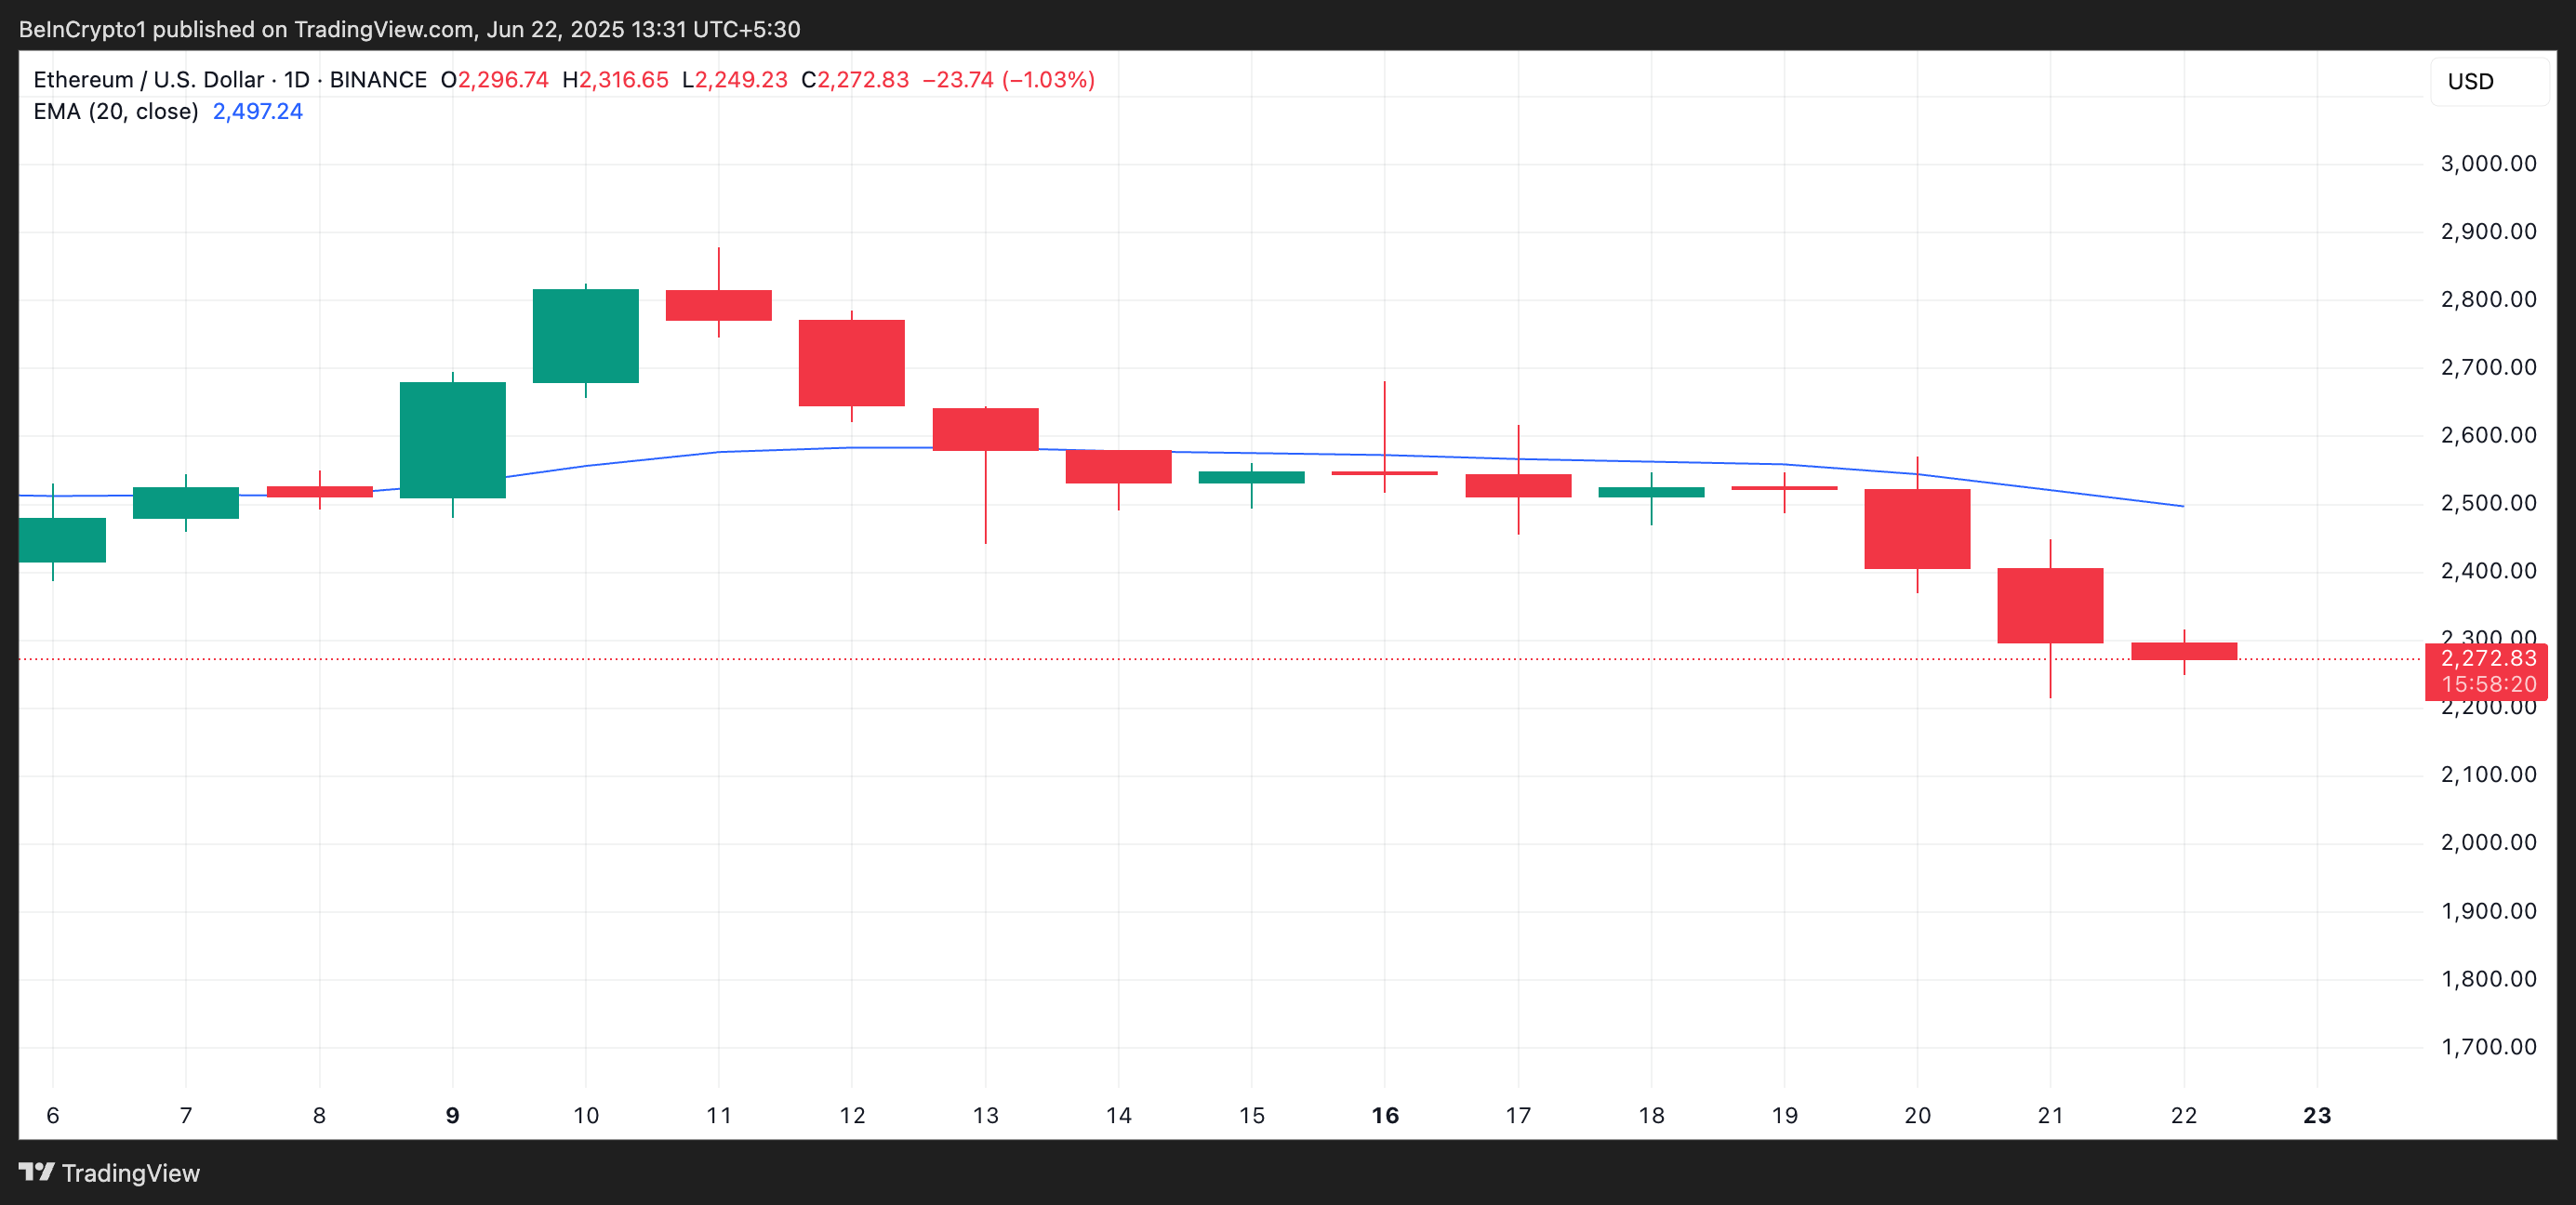Click the BeInCrypto1 publisher name
The image size is (2576, 1205).
80,28
